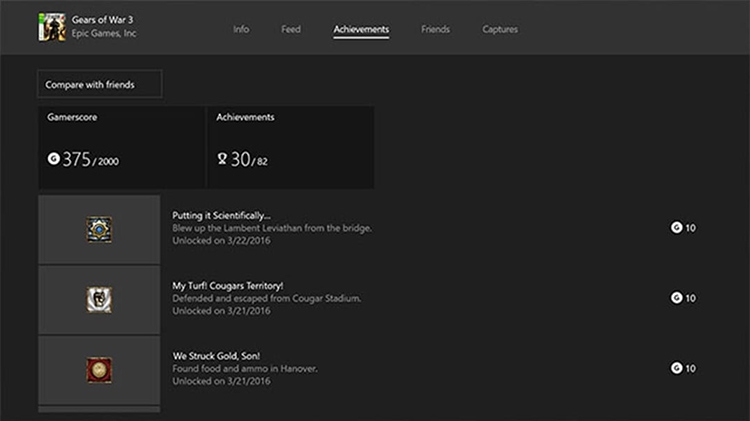Click 'Defended and escaped from Cougar Stadium' text
Image resolution: width=750 pixels, height=421 pixels.
tap(267, 299)
